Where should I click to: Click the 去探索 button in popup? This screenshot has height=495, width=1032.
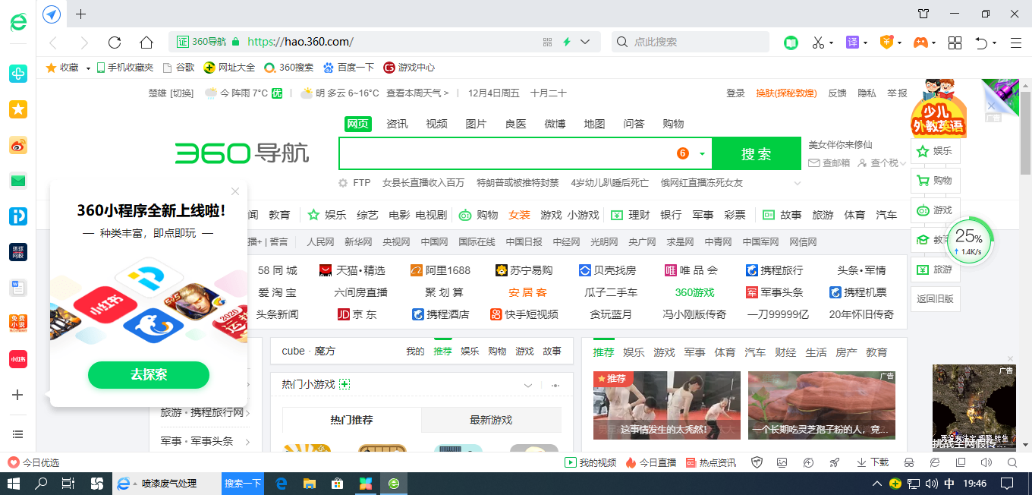[149, 375]
